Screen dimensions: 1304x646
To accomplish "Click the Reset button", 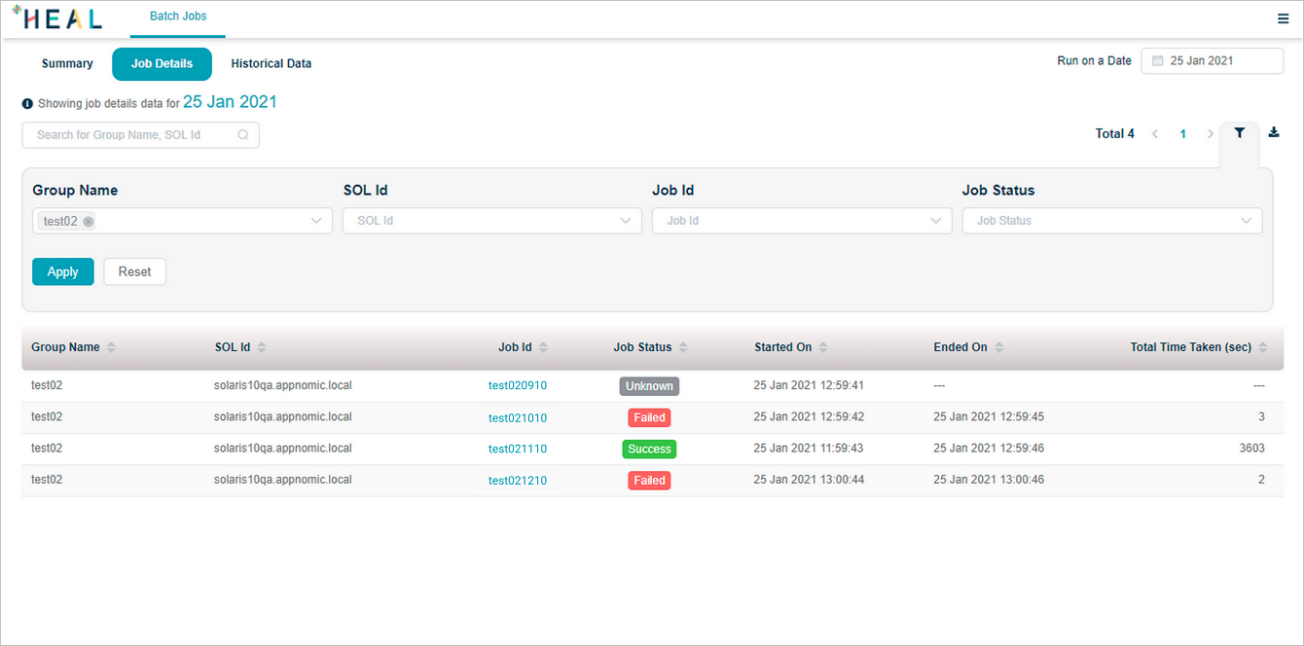I will coord(135,272).
